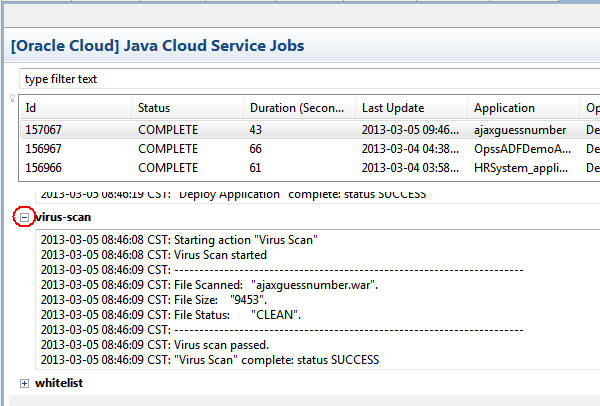Select job row 156966

(45, 166)
